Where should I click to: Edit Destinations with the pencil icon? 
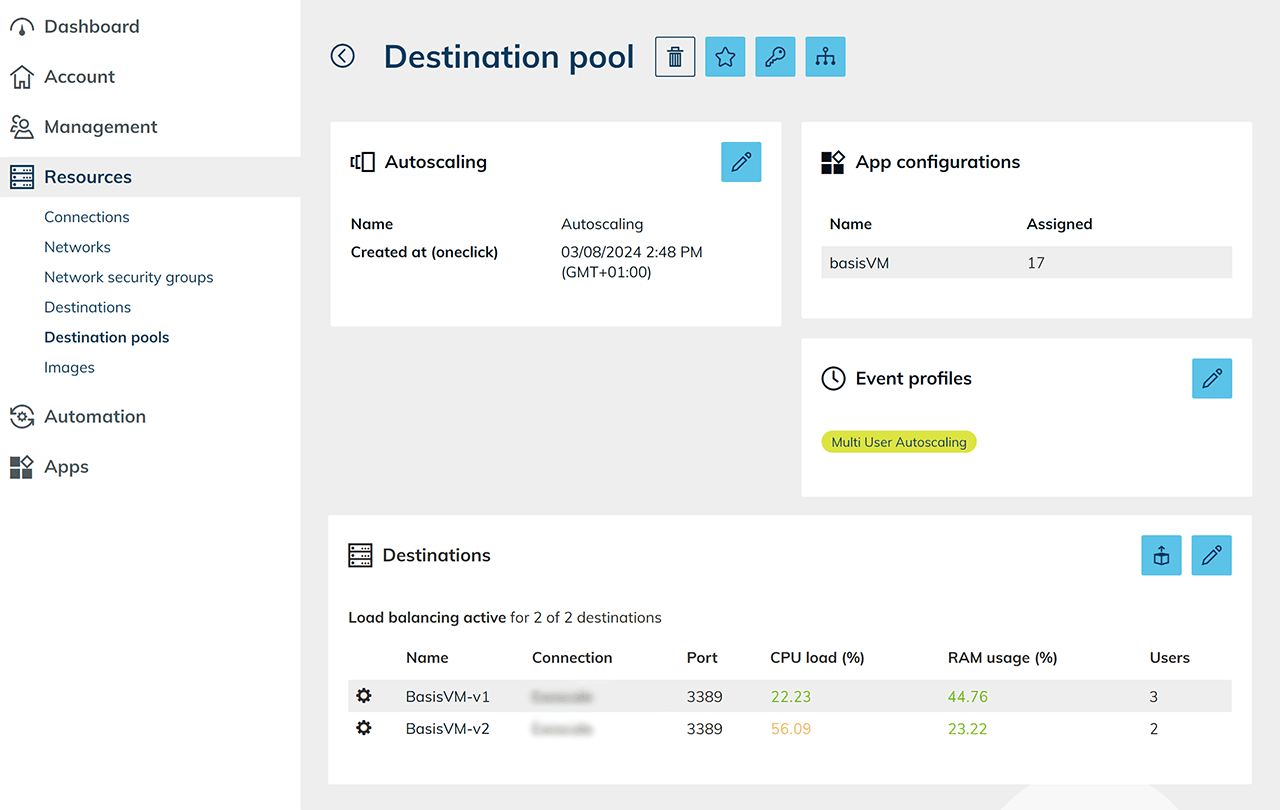pyautogui.click(x=1212, y=556)
